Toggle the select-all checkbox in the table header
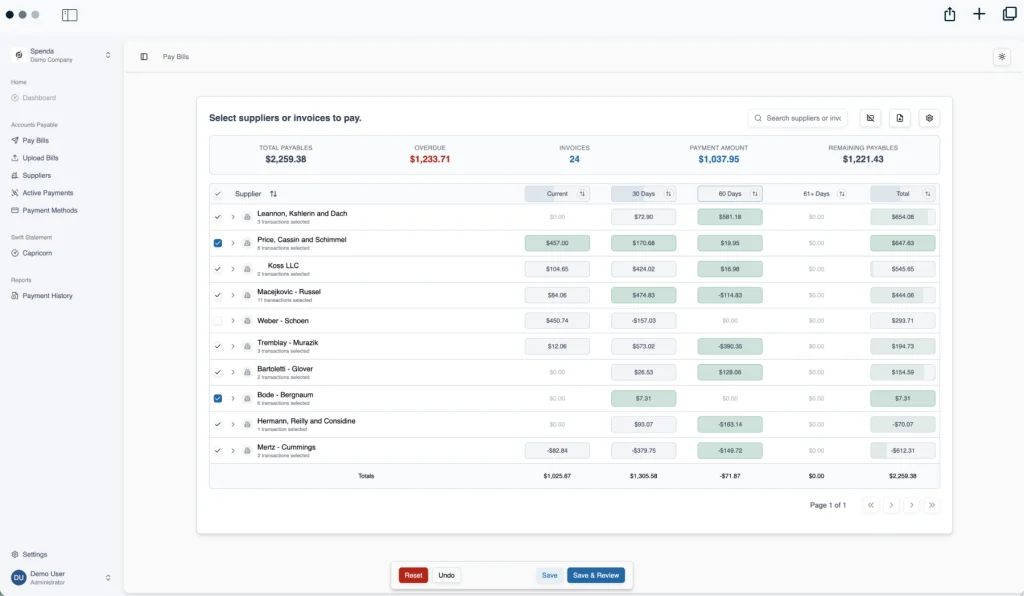This screenshot has height=596, width=1024. coord(218,194)
